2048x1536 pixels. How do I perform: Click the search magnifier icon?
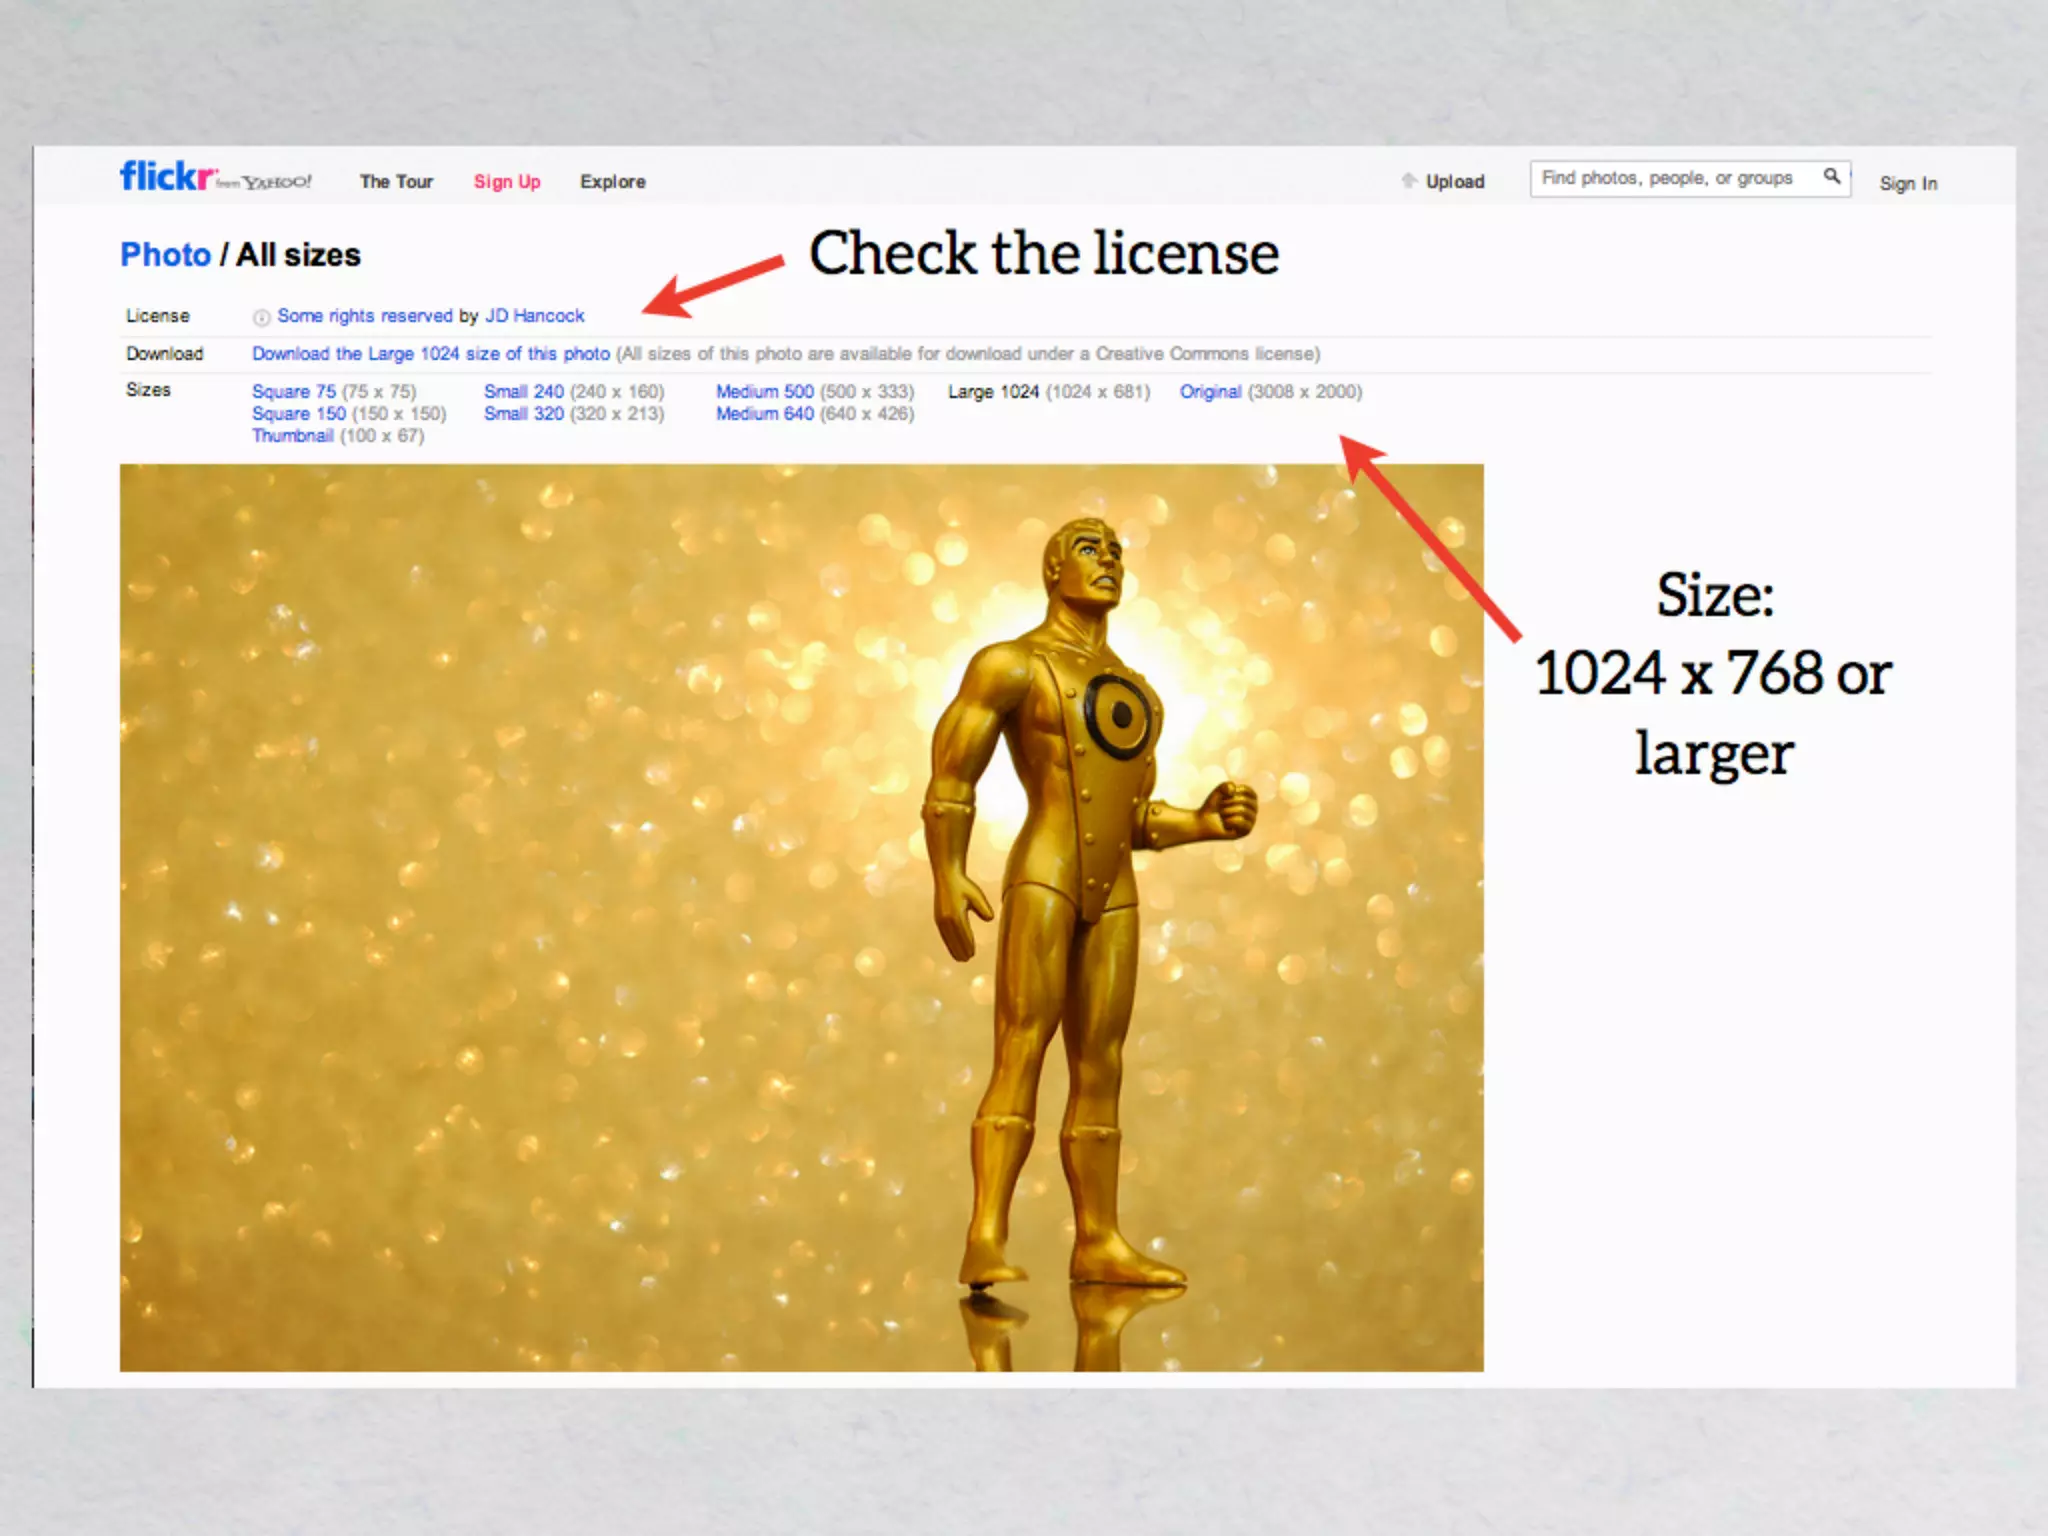coord(1831,177)
